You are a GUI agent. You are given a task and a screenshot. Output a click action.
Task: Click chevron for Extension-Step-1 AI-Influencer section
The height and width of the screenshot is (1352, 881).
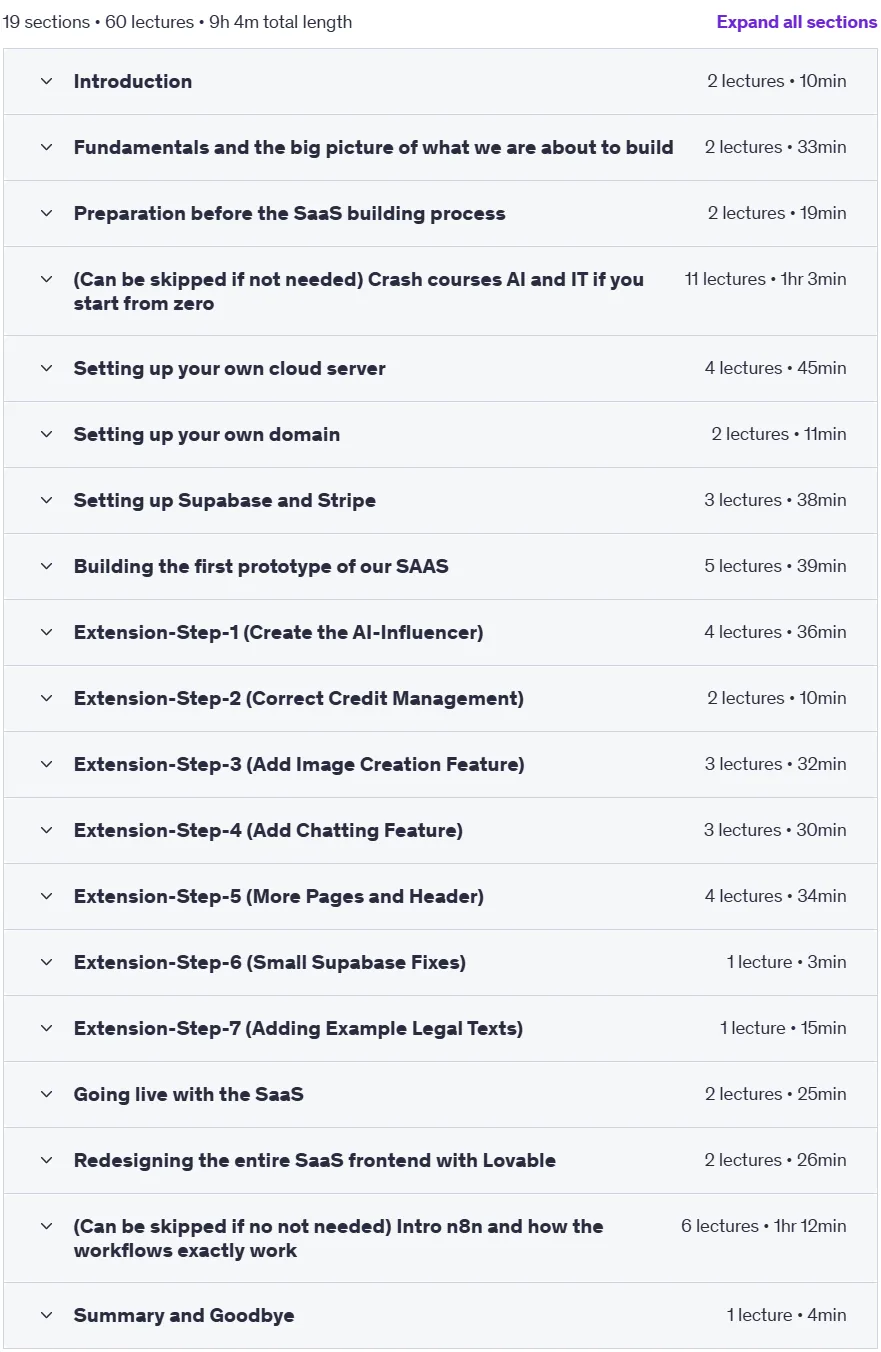click(x=46, y=632)
